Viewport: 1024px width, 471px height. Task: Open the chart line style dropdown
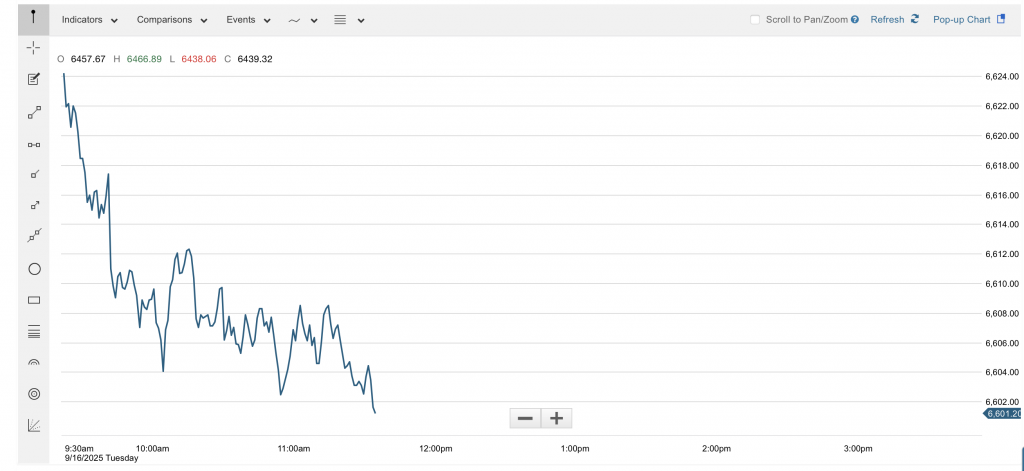[303, 20]
